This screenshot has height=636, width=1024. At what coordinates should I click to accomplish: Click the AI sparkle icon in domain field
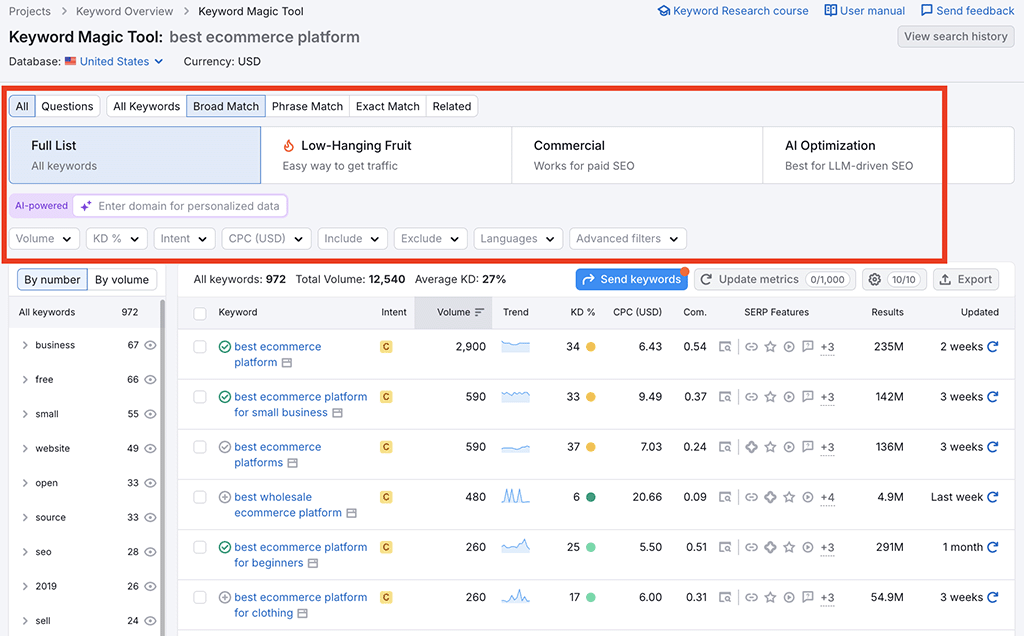click(x=86, y=206)
